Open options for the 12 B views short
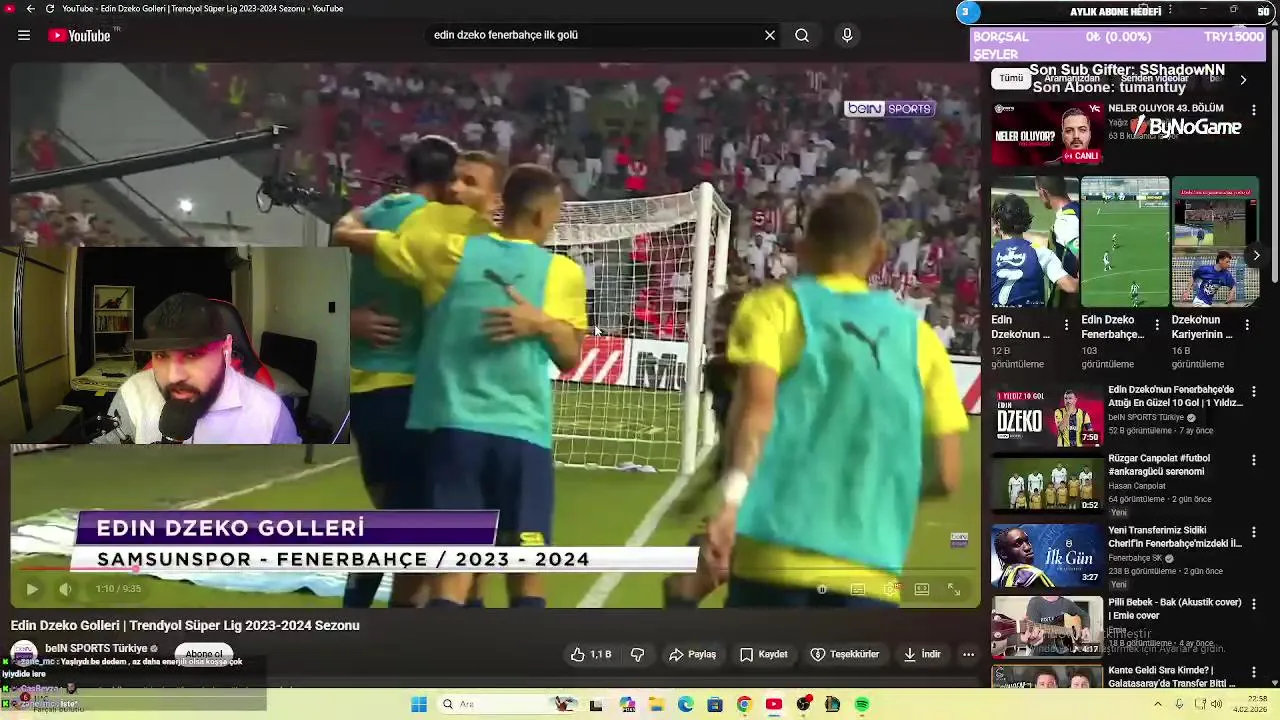 point(1066,325)
